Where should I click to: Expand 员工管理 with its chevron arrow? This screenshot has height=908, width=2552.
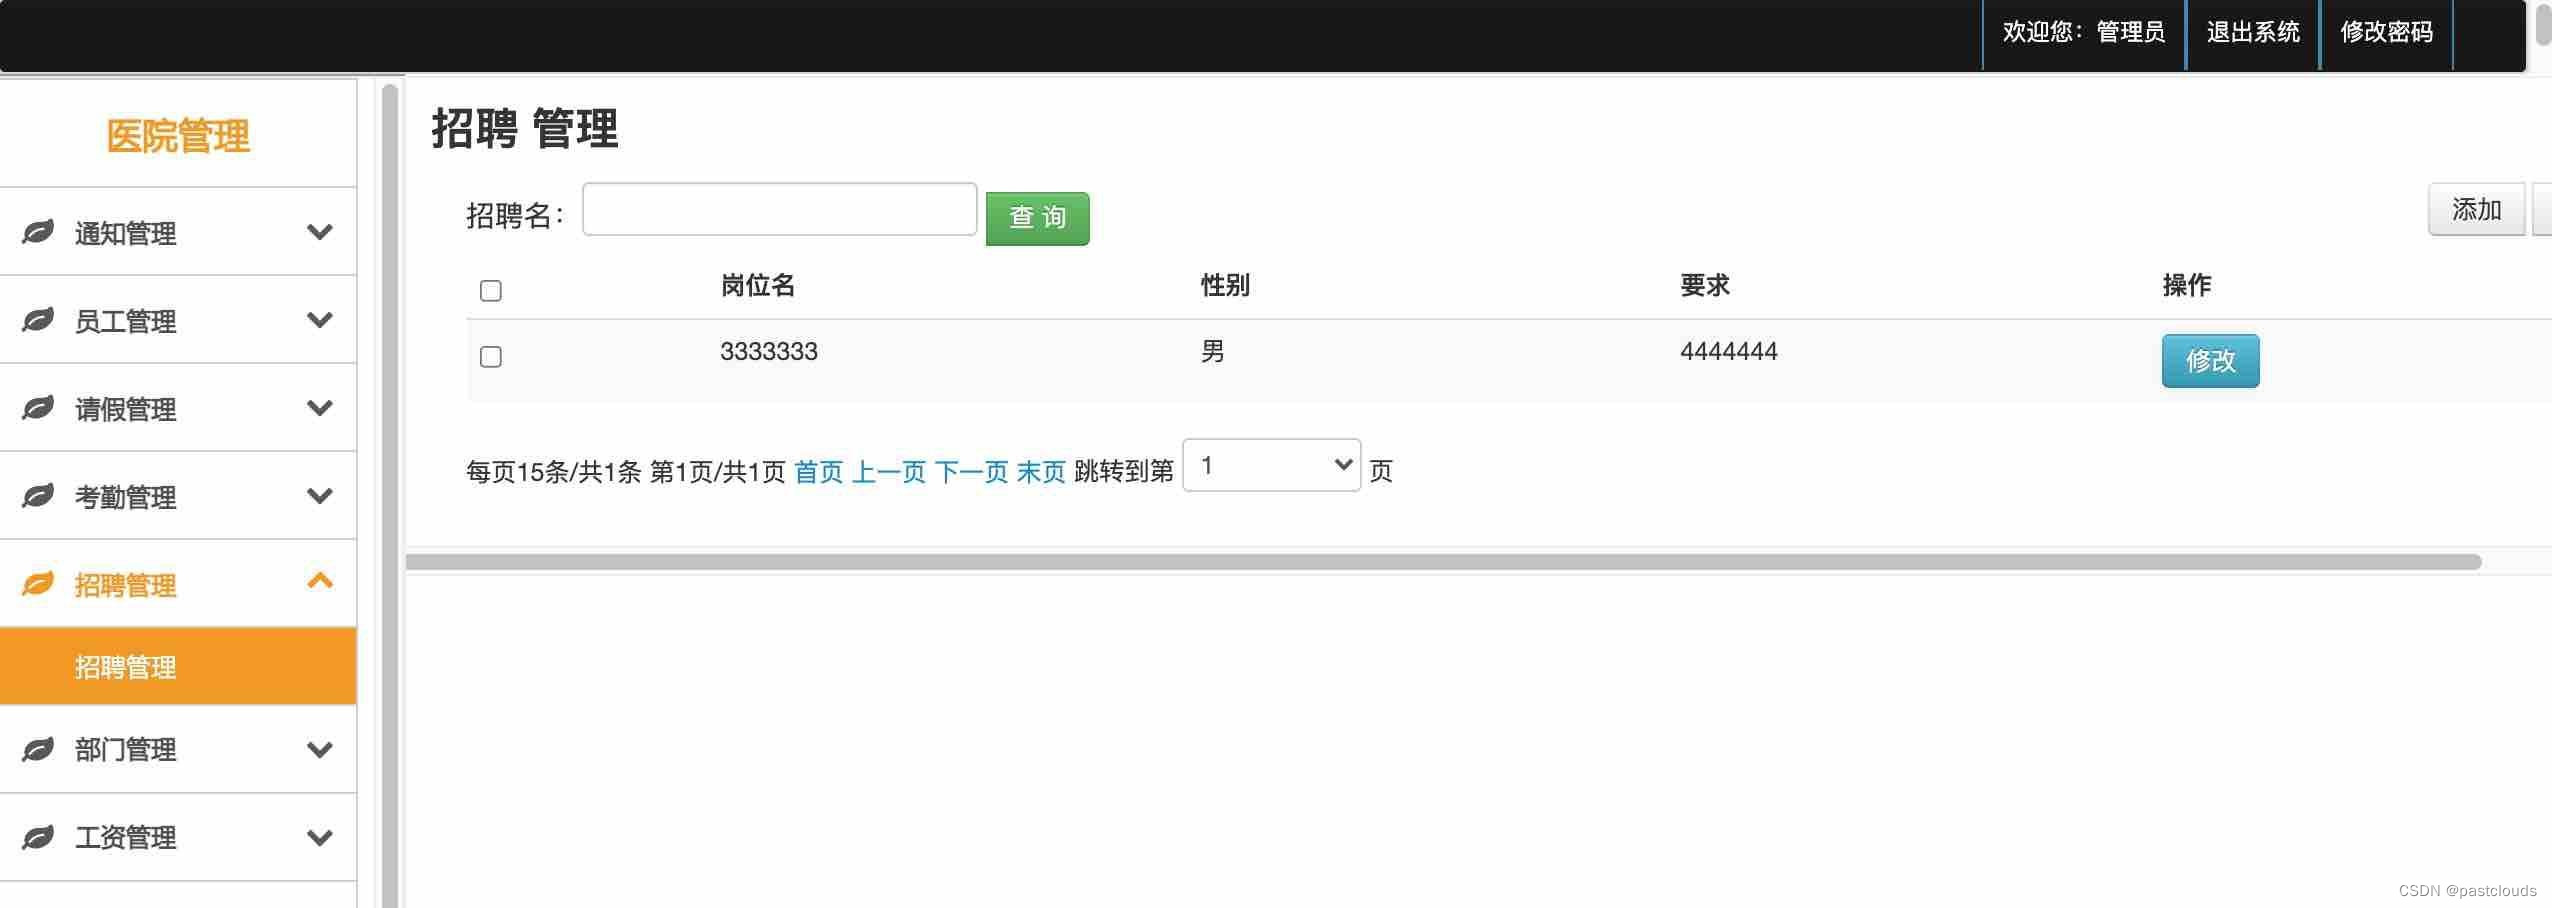[320, 320]
